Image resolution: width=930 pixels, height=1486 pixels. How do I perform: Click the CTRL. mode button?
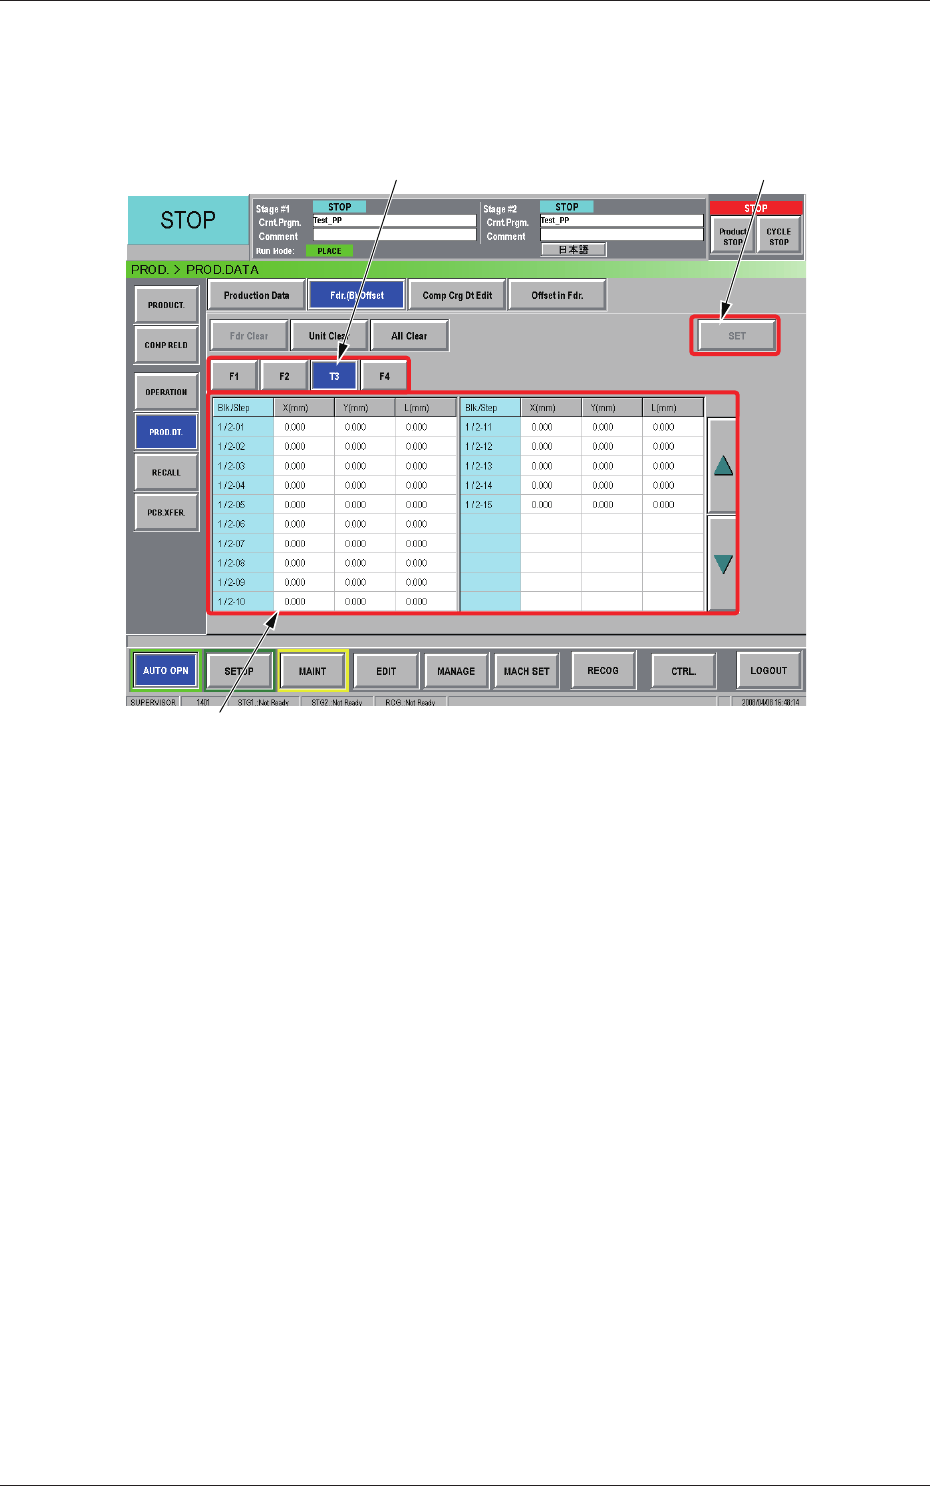684,671
